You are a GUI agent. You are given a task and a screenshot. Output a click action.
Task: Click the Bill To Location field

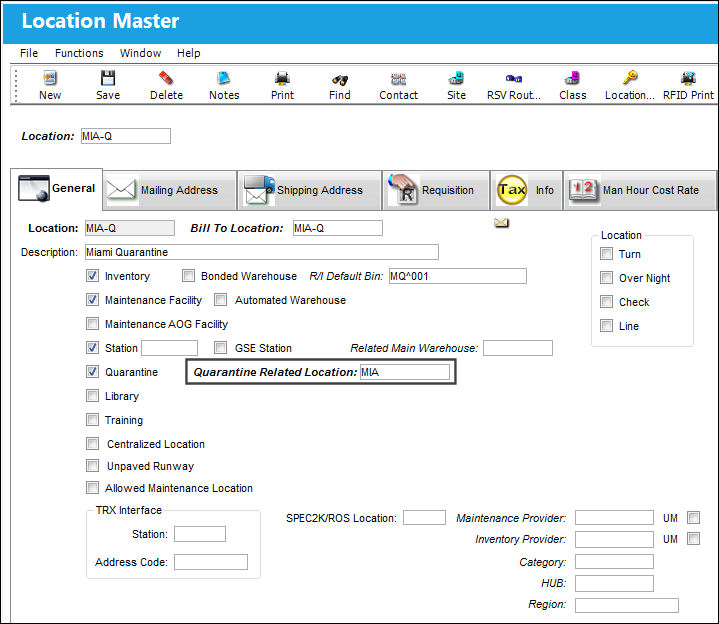click(338, 228)
